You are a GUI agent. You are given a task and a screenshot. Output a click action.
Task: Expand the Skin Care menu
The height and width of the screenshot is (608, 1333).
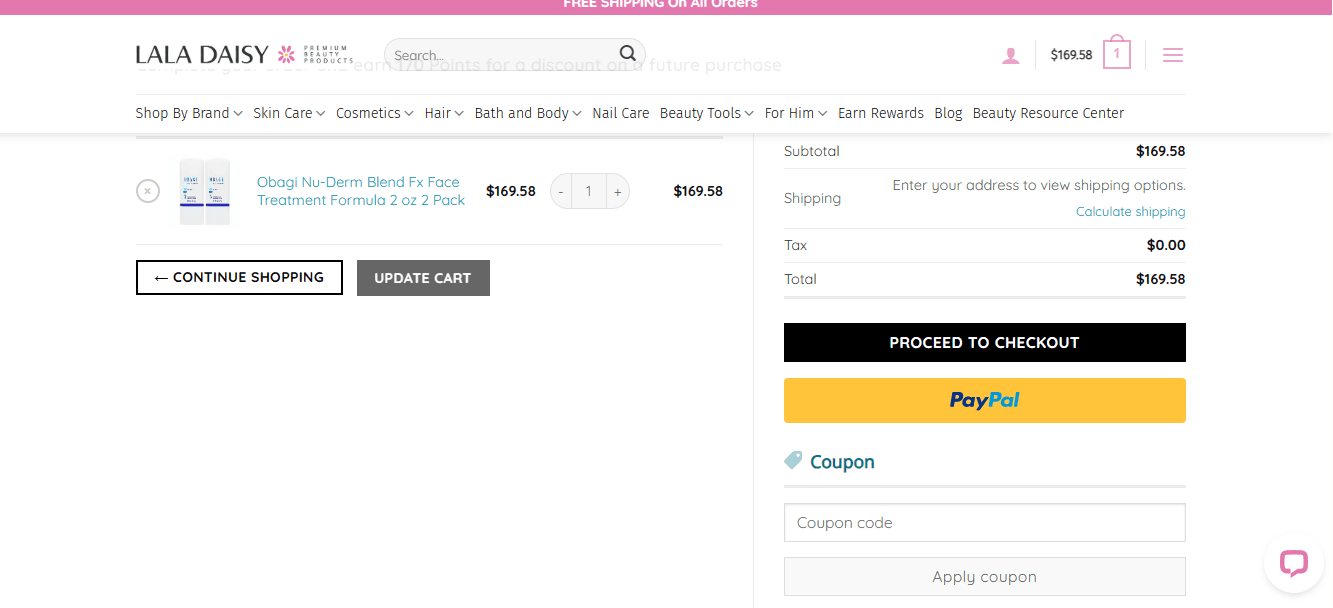tap(289, 113)
